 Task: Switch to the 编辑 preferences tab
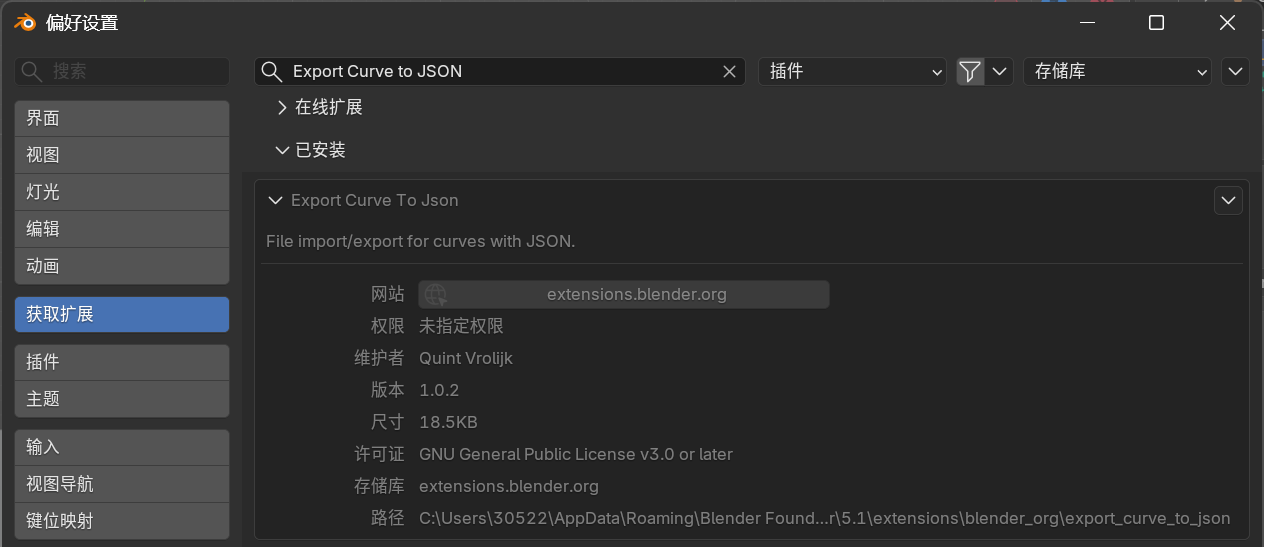(122, 229)
